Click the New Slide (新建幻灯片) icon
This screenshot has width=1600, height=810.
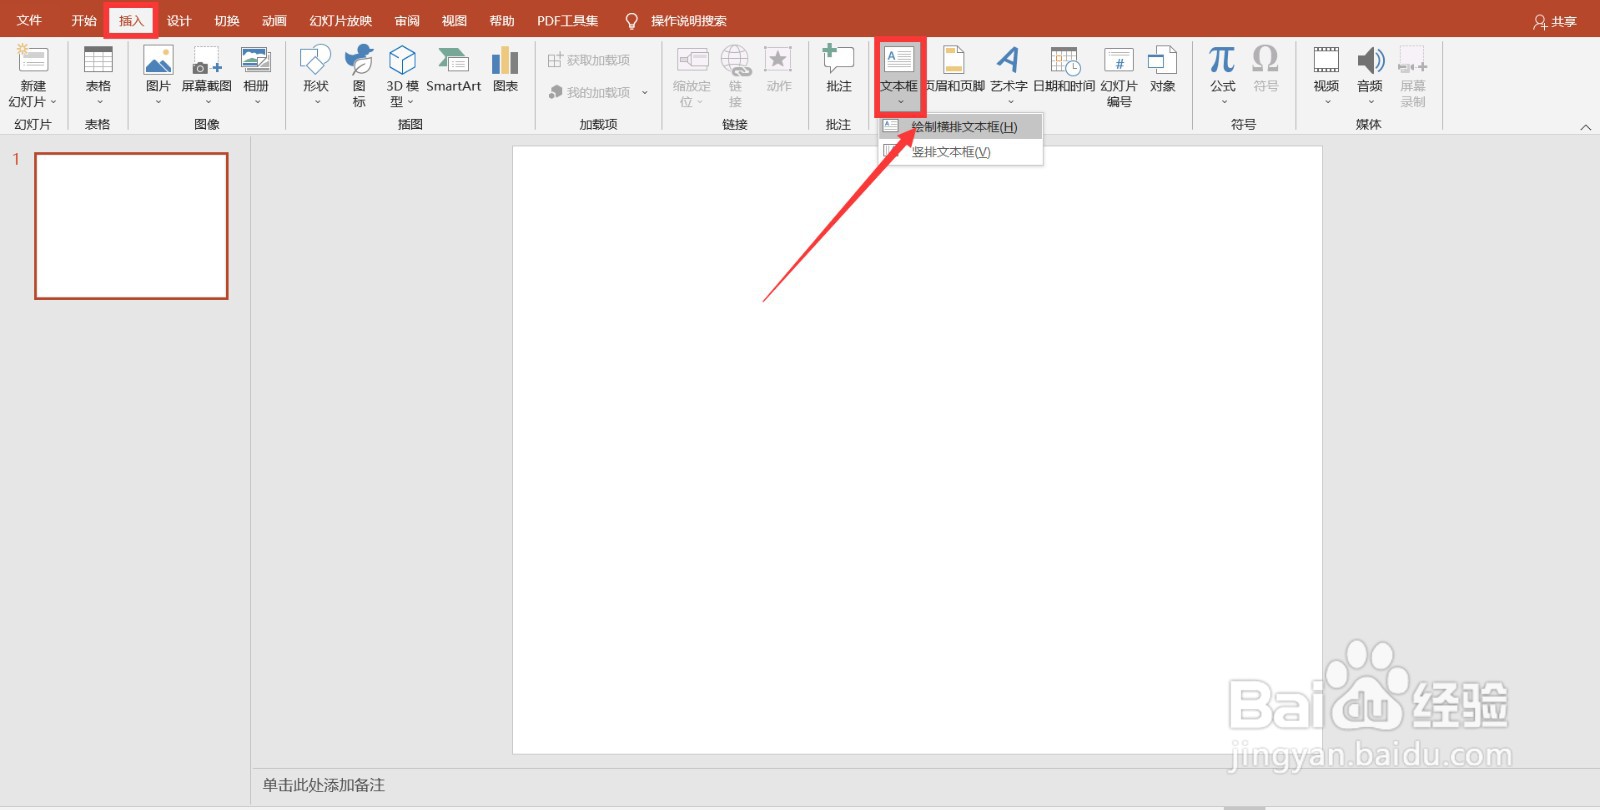(x=32, y=60)
